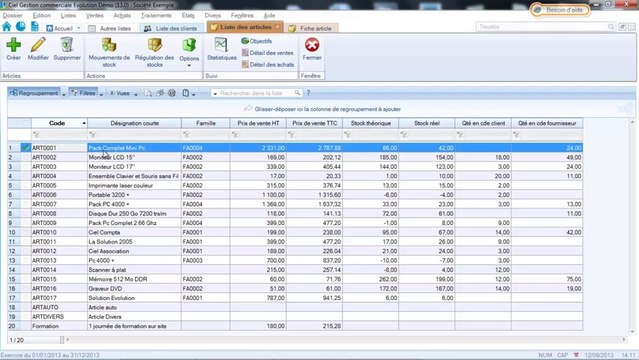
Task: Click the blue document icon beside pie chart
Action: (x=35, y=27)
